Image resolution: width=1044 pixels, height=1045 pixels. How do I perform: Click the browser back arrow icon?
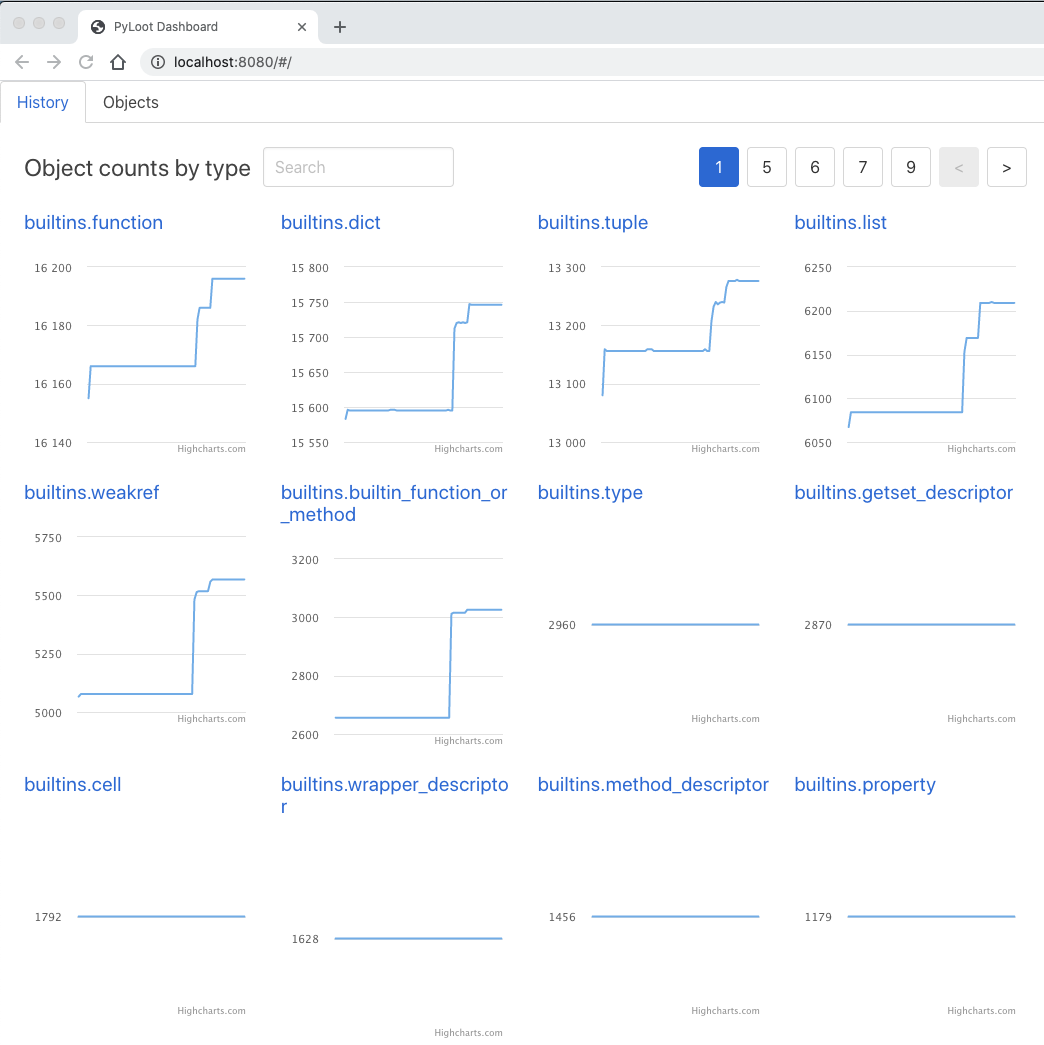click(22, 62)
